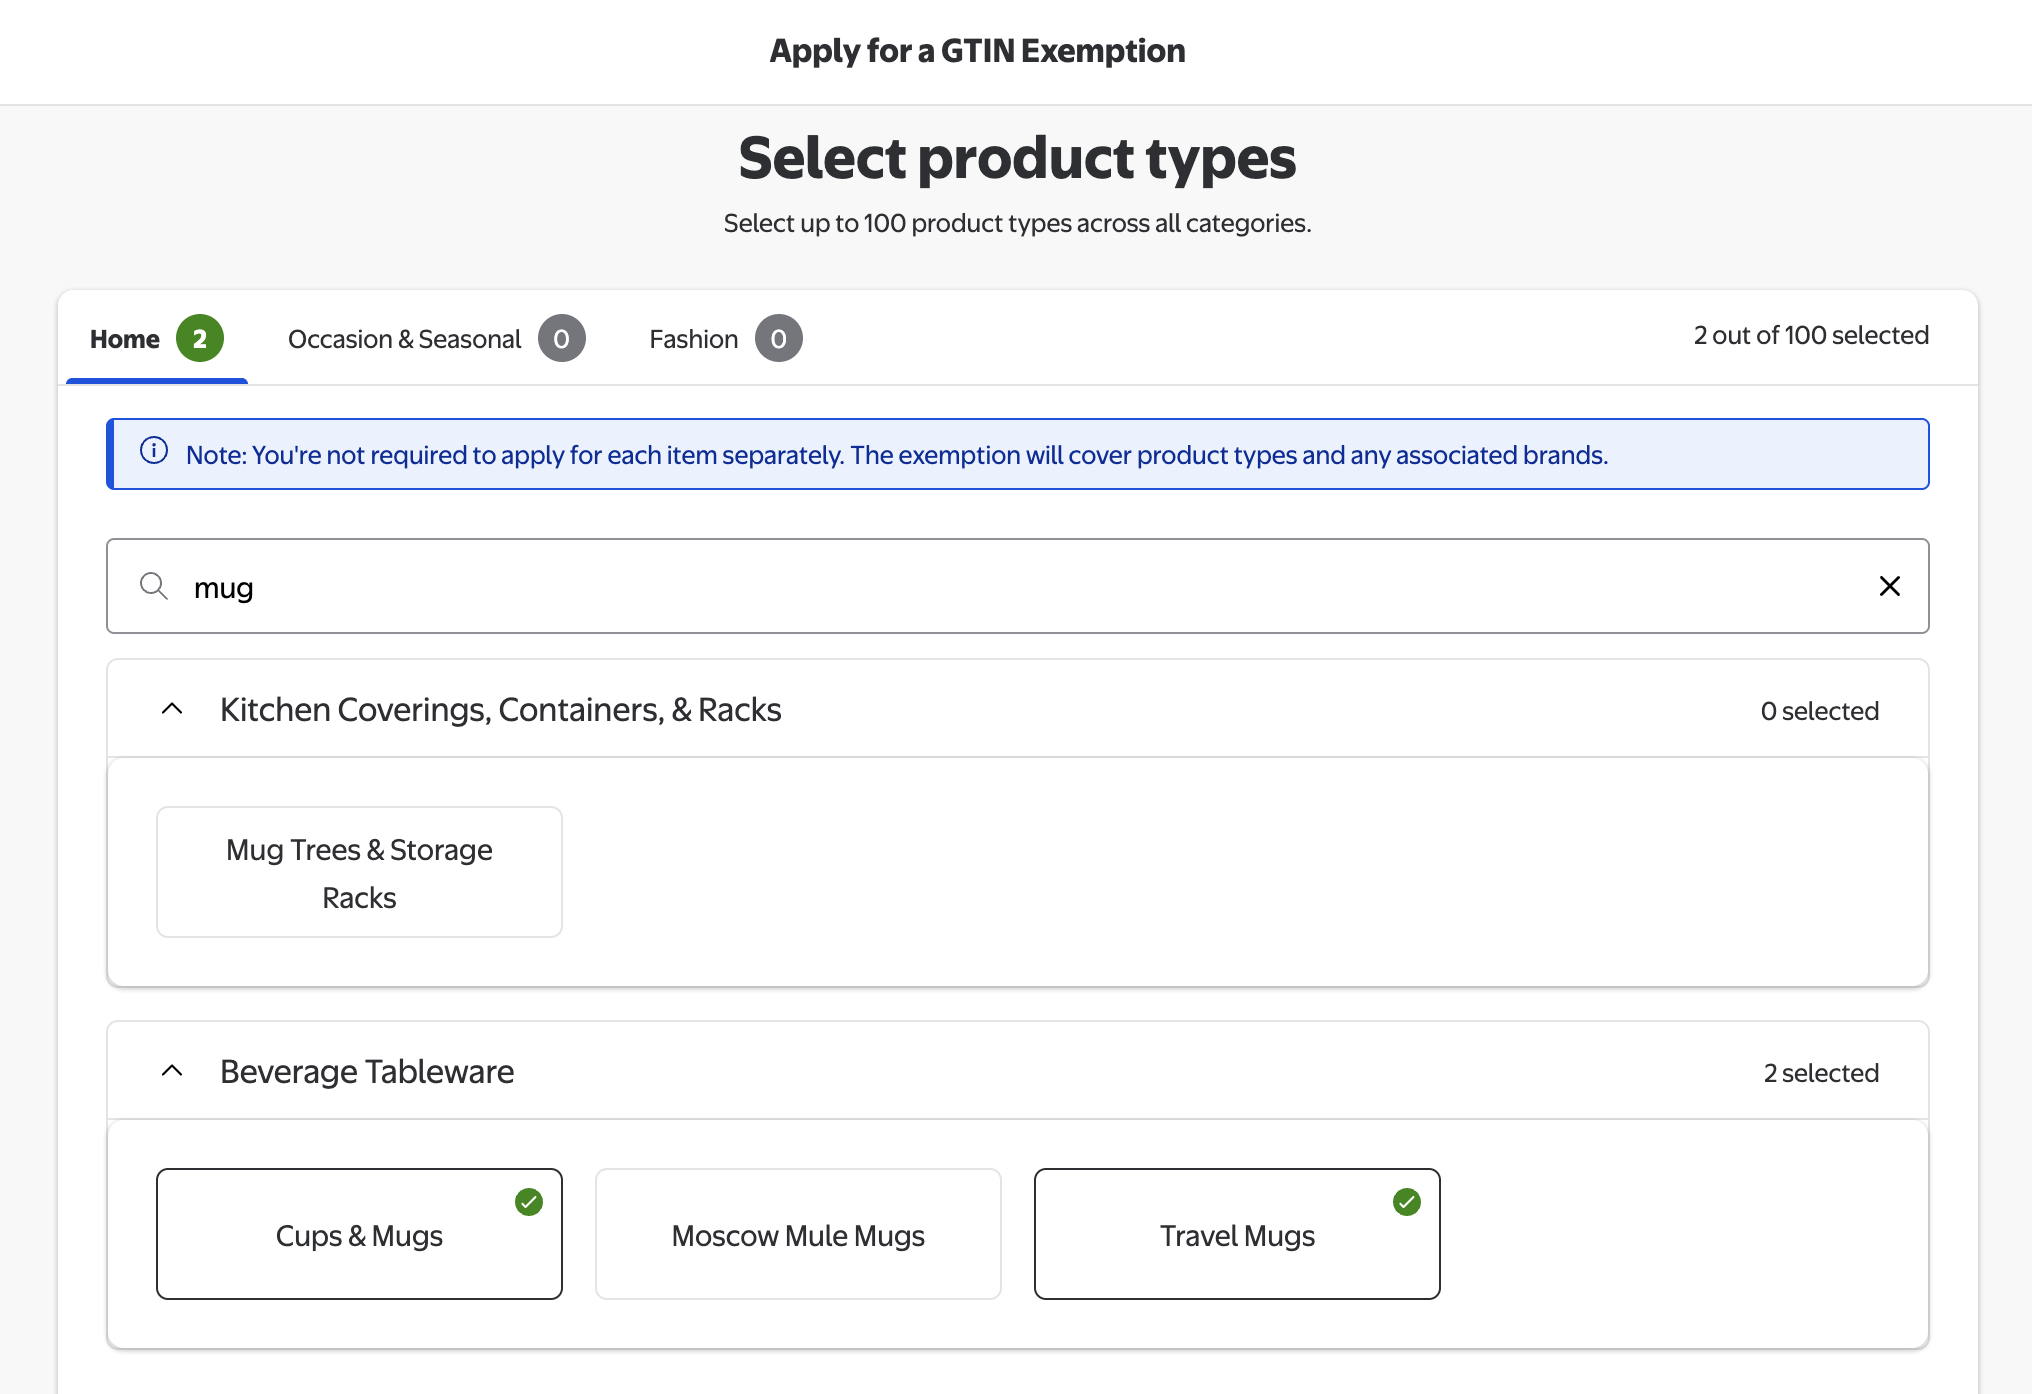
Task: Click the 0 badge beside Fashion
Action: (779, 339)
